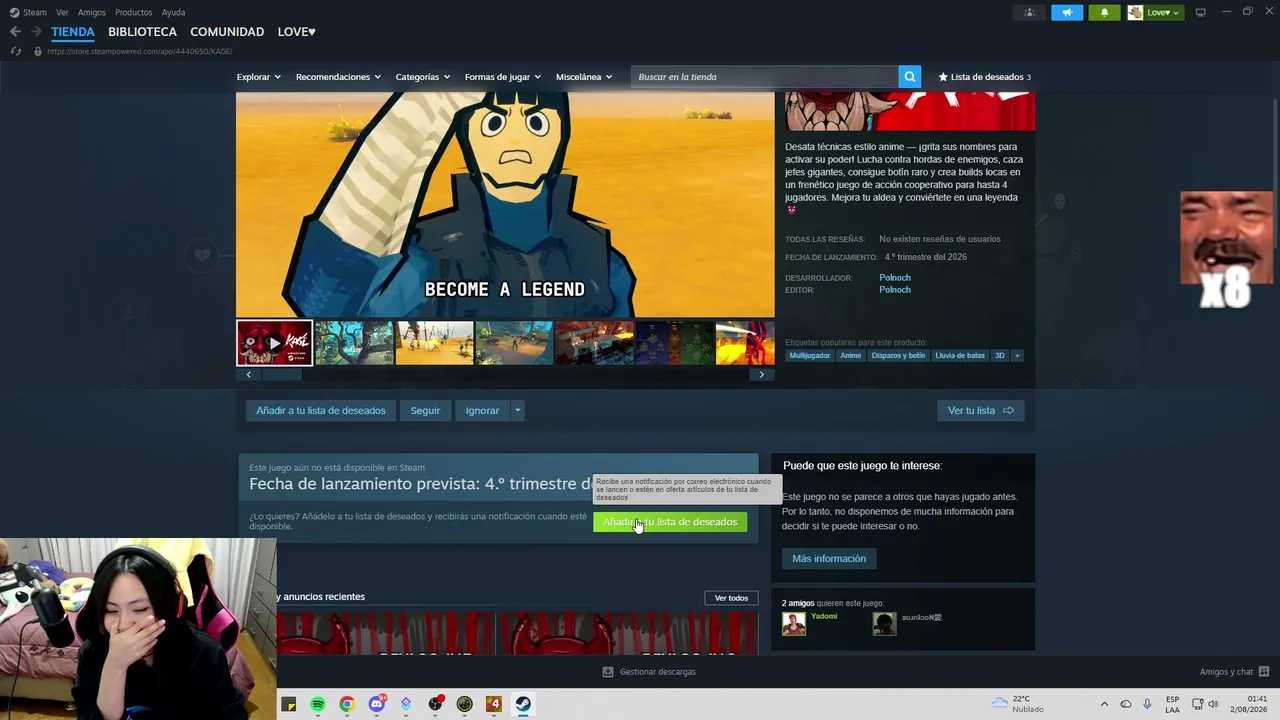1280x720 pixels.
Task: Switch to the BIBLIOTECA tab
Action: tap(142, 32)
